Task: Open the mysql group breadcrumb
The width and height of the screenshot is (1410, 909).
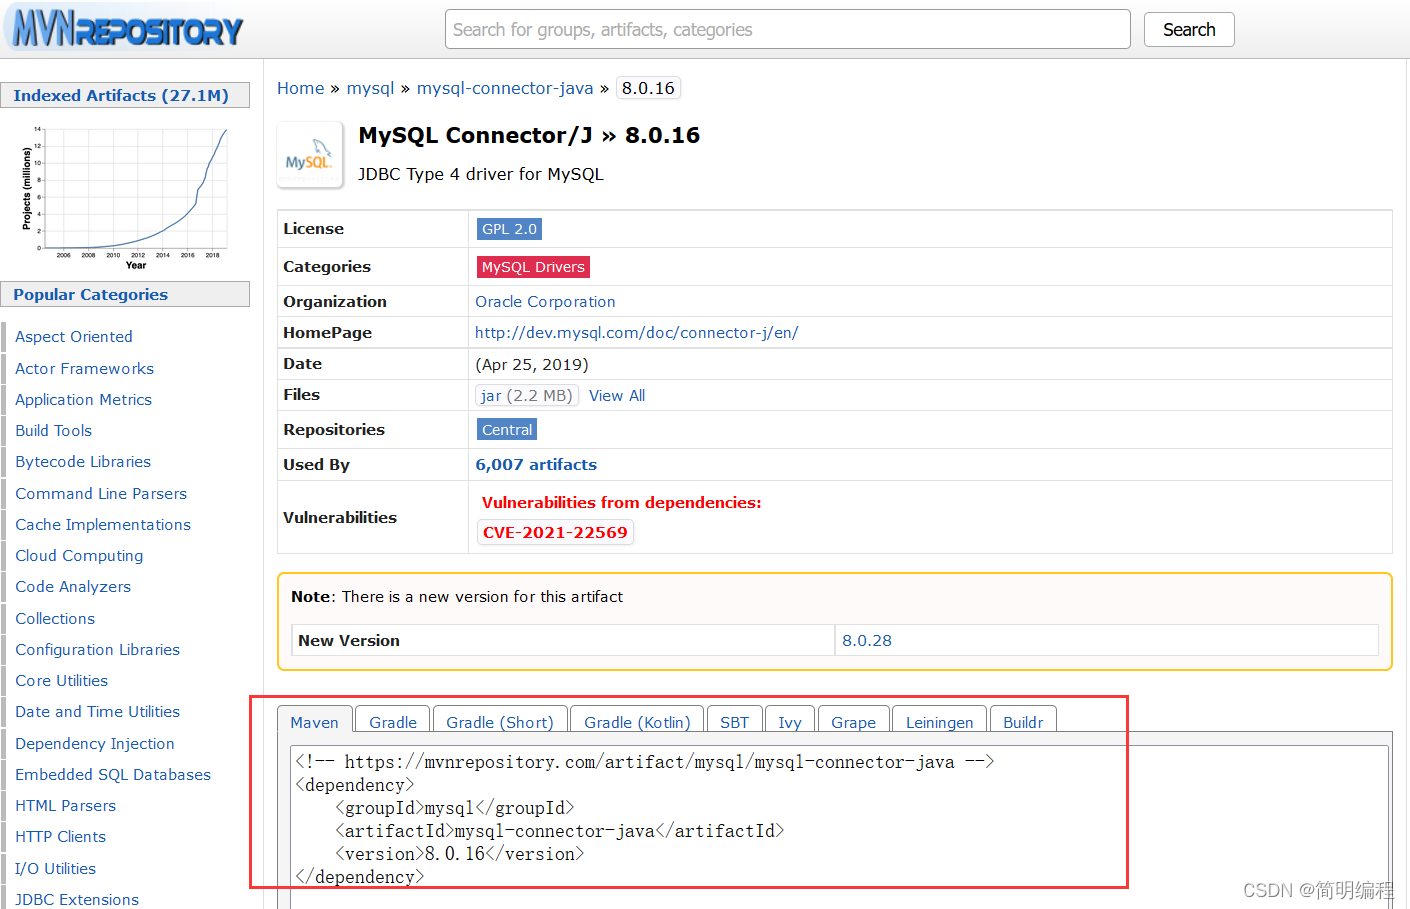Action: tap(370, 88)
